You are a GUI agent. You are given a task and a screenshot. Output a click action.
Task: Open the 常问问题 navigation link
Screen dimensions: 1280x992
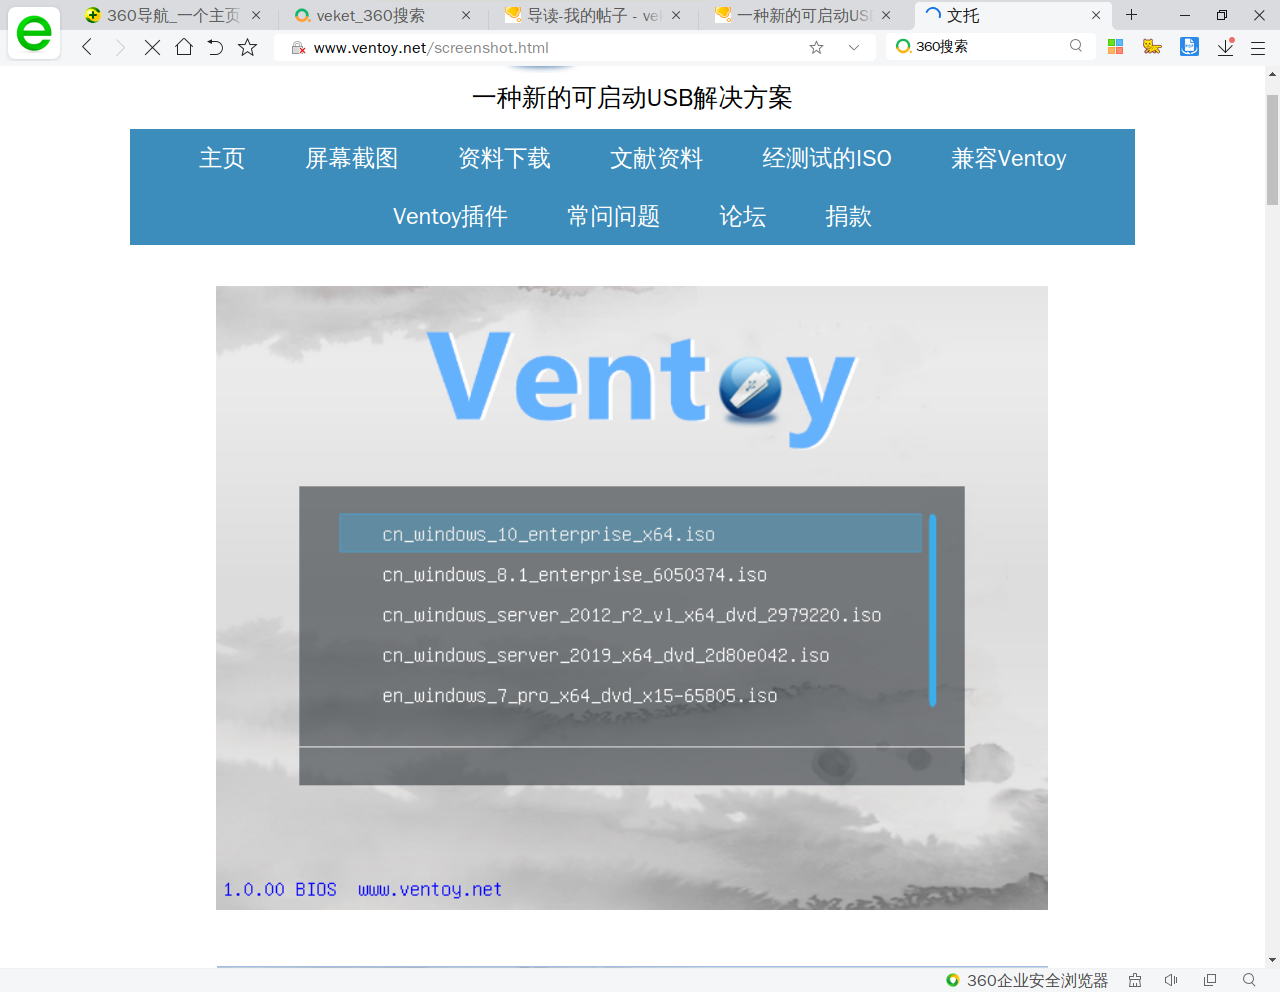coord(614,216)
